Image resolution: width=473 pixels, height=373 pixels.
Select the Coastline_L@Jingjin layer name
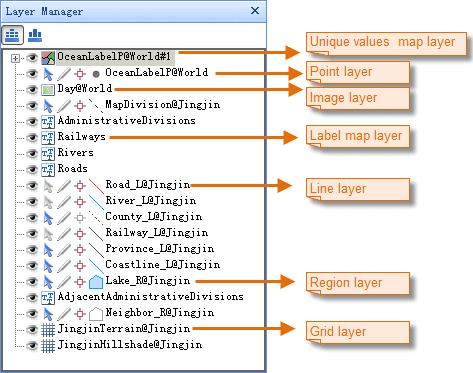163,265
